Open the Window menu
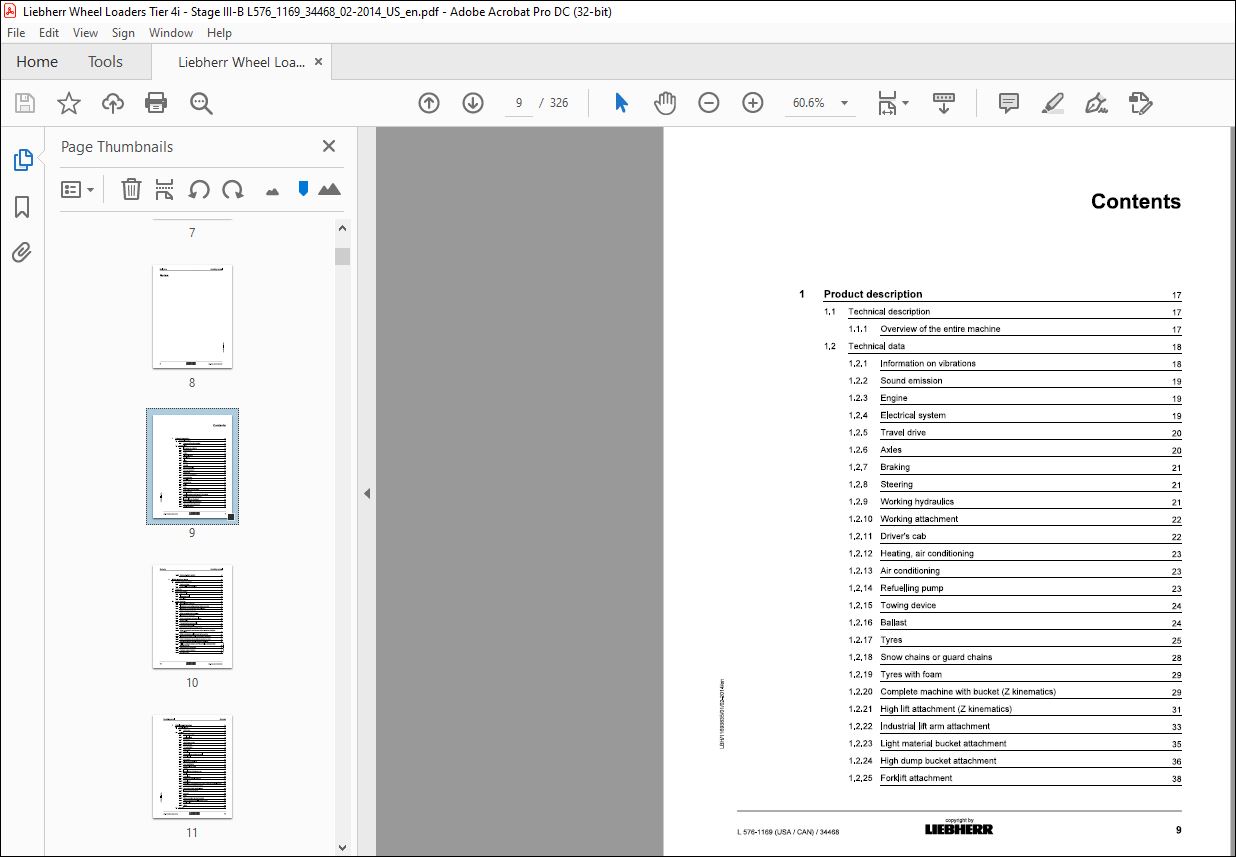Image resolution: width=1236 pixels, height=857 pixels. click(x=171, y=33)
